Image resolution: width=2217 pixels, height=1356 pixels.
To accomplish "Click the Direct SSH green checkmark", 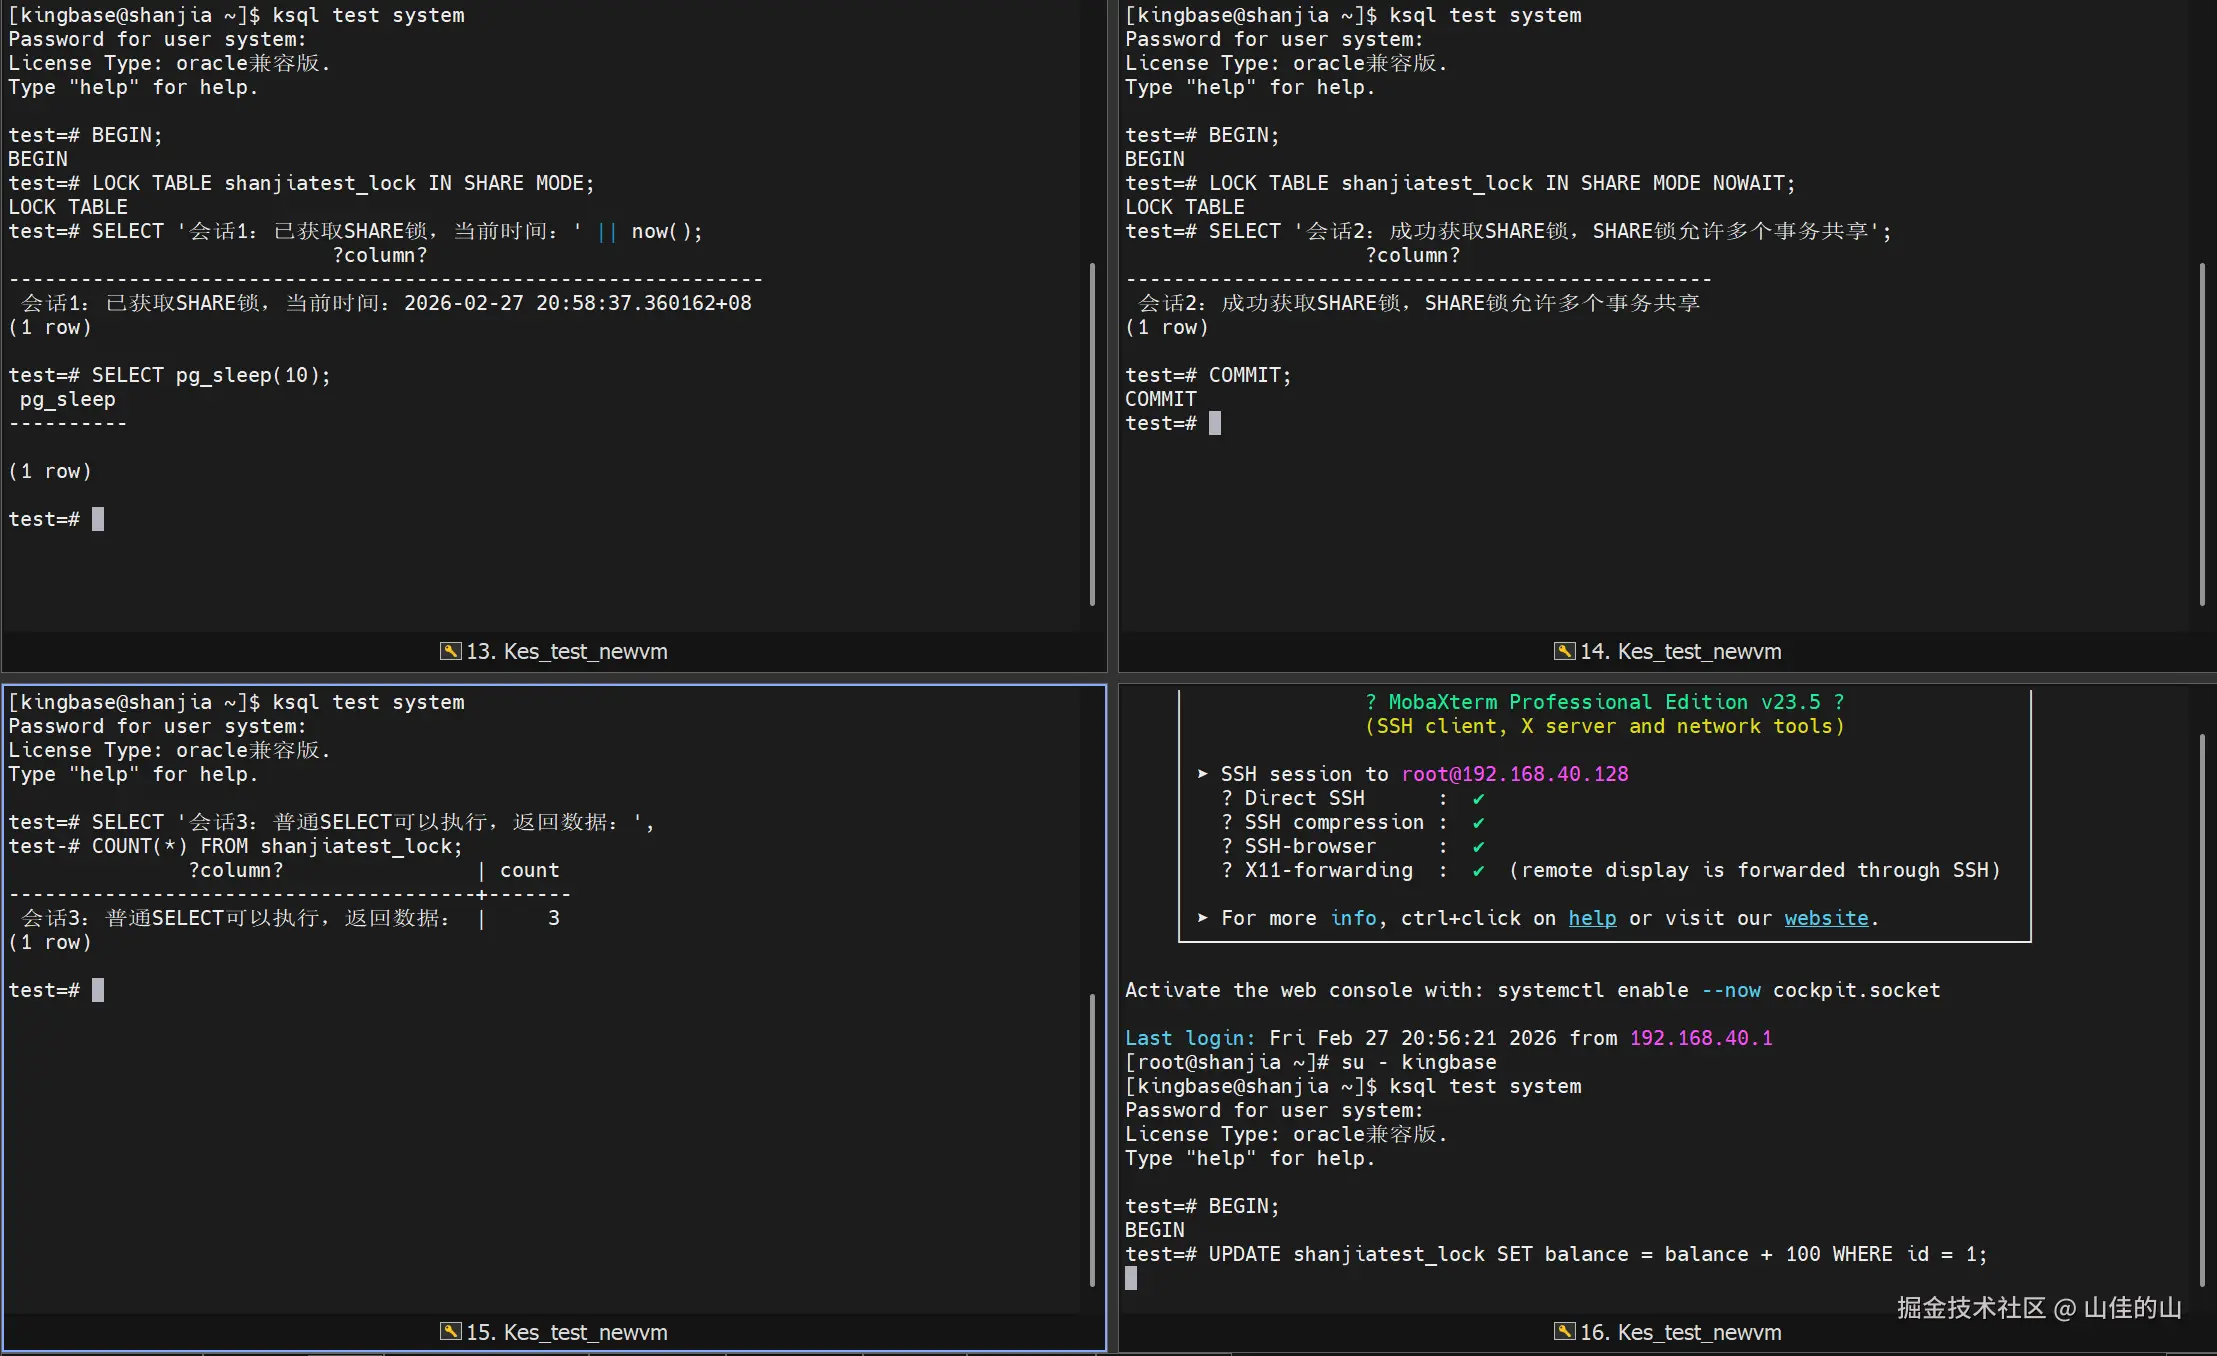I will (x=1478, y=798).
